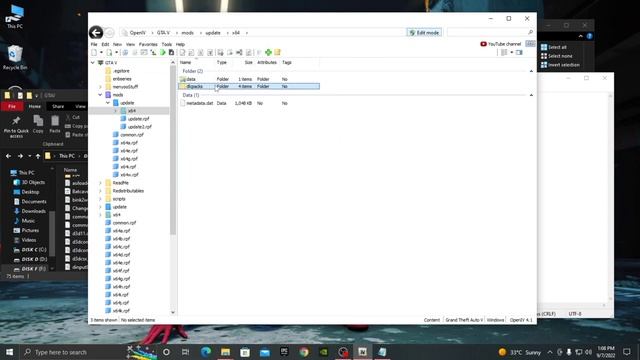Sort by the Size column header
The height and width of the screenshot is (360, 640).
click(x=248, y=62)
